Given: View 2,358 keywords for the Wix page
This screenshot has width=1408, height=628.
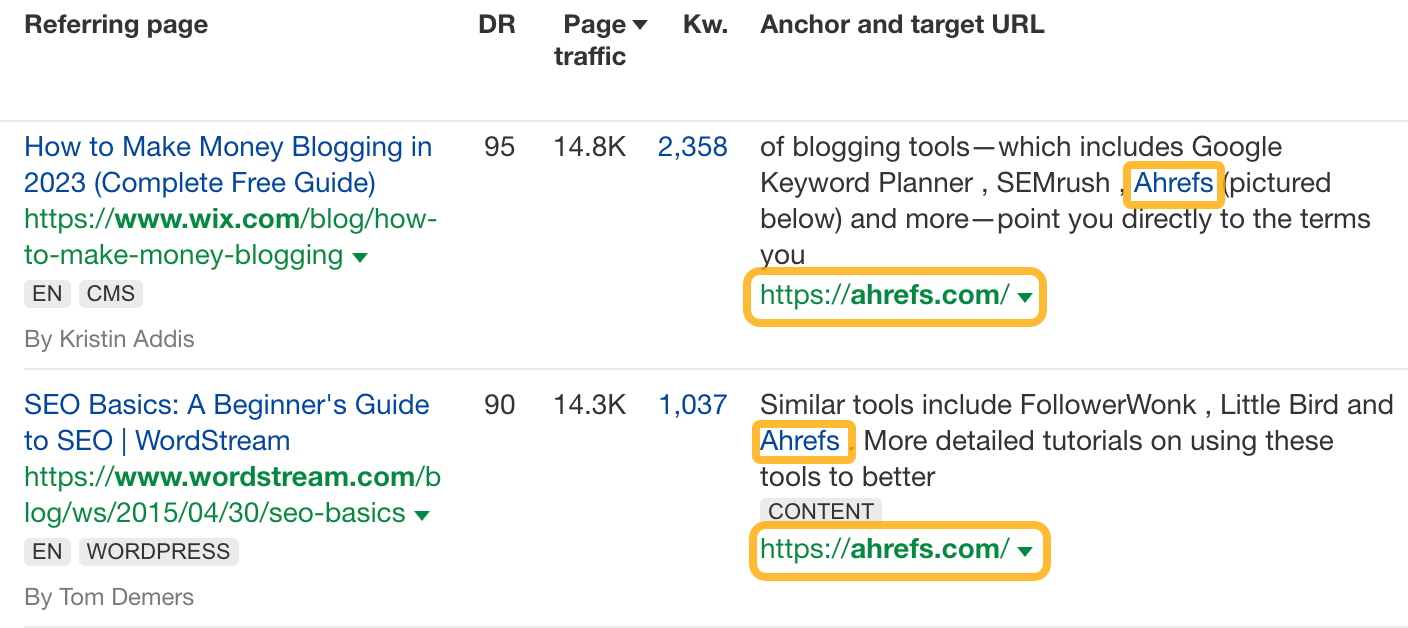Looking at the screenshot, I should 693,146.
